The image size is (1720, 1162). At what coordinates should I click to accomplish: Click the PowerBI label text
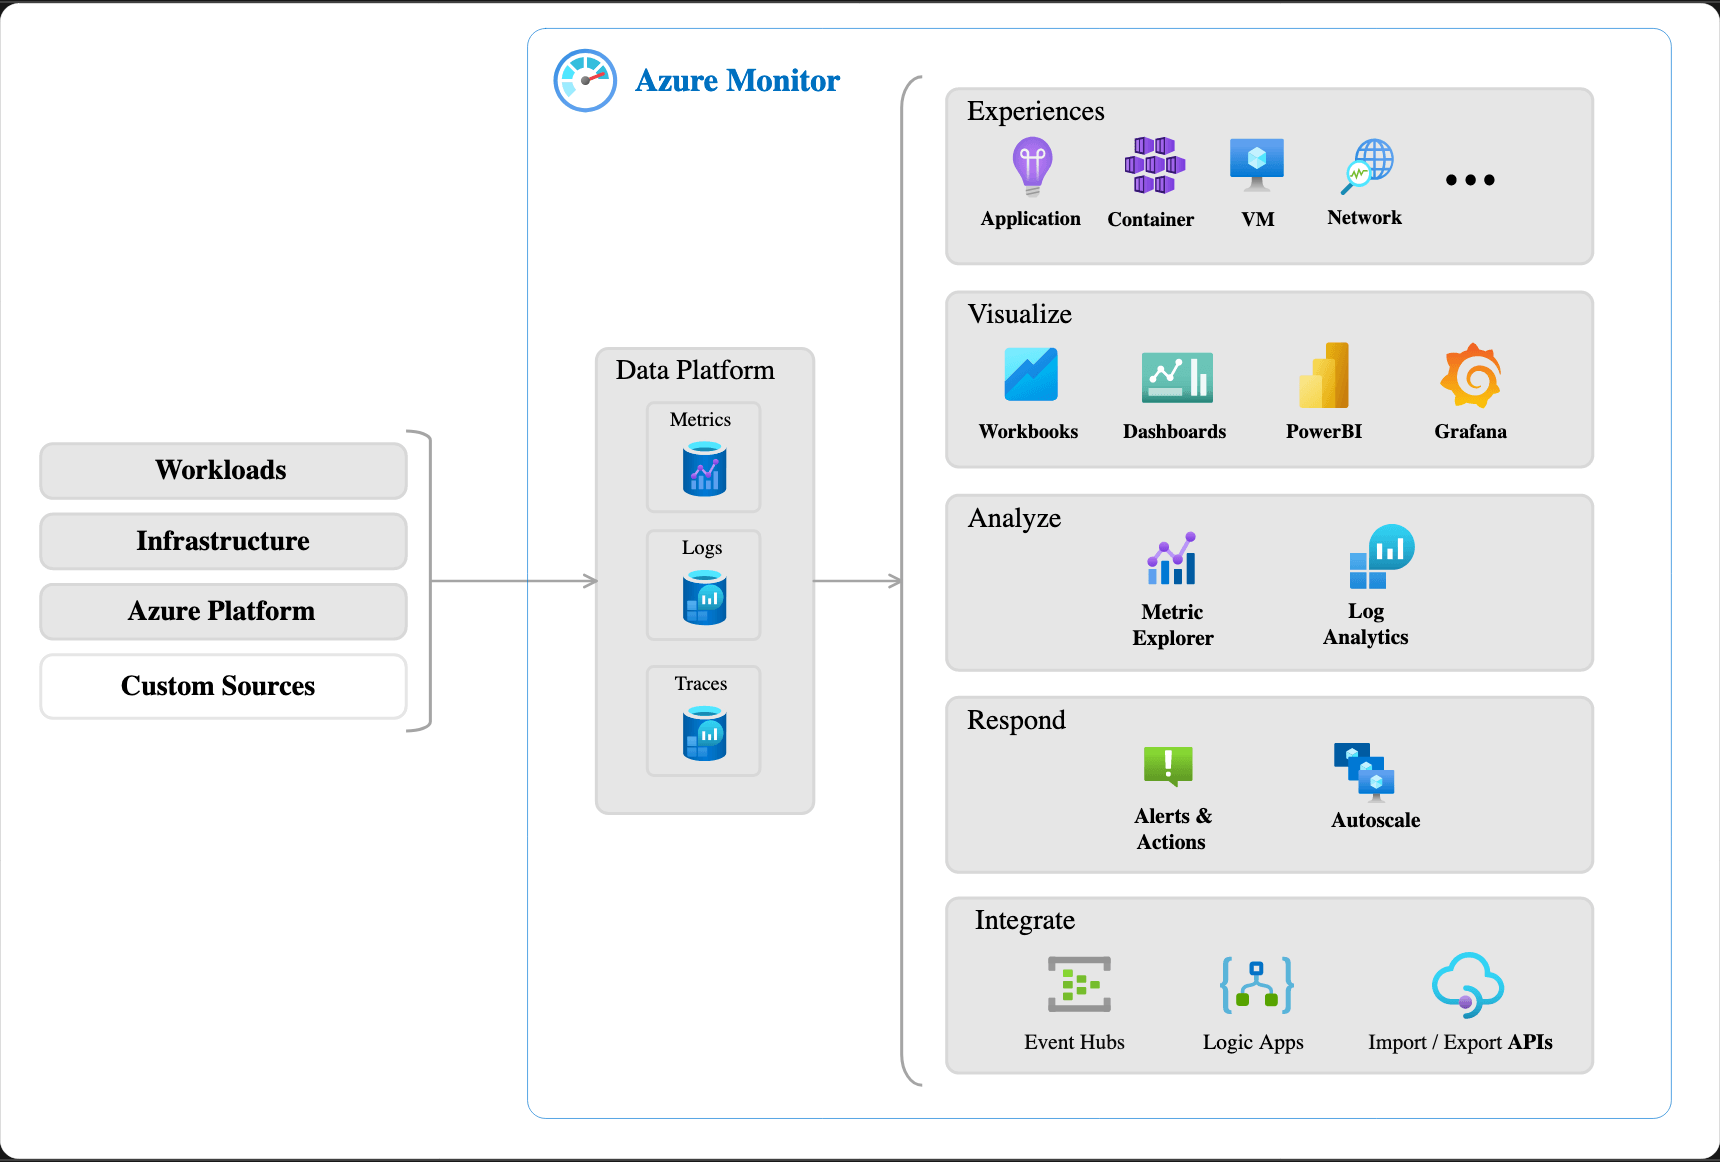pyautogui.click(x=1324, y=431)
